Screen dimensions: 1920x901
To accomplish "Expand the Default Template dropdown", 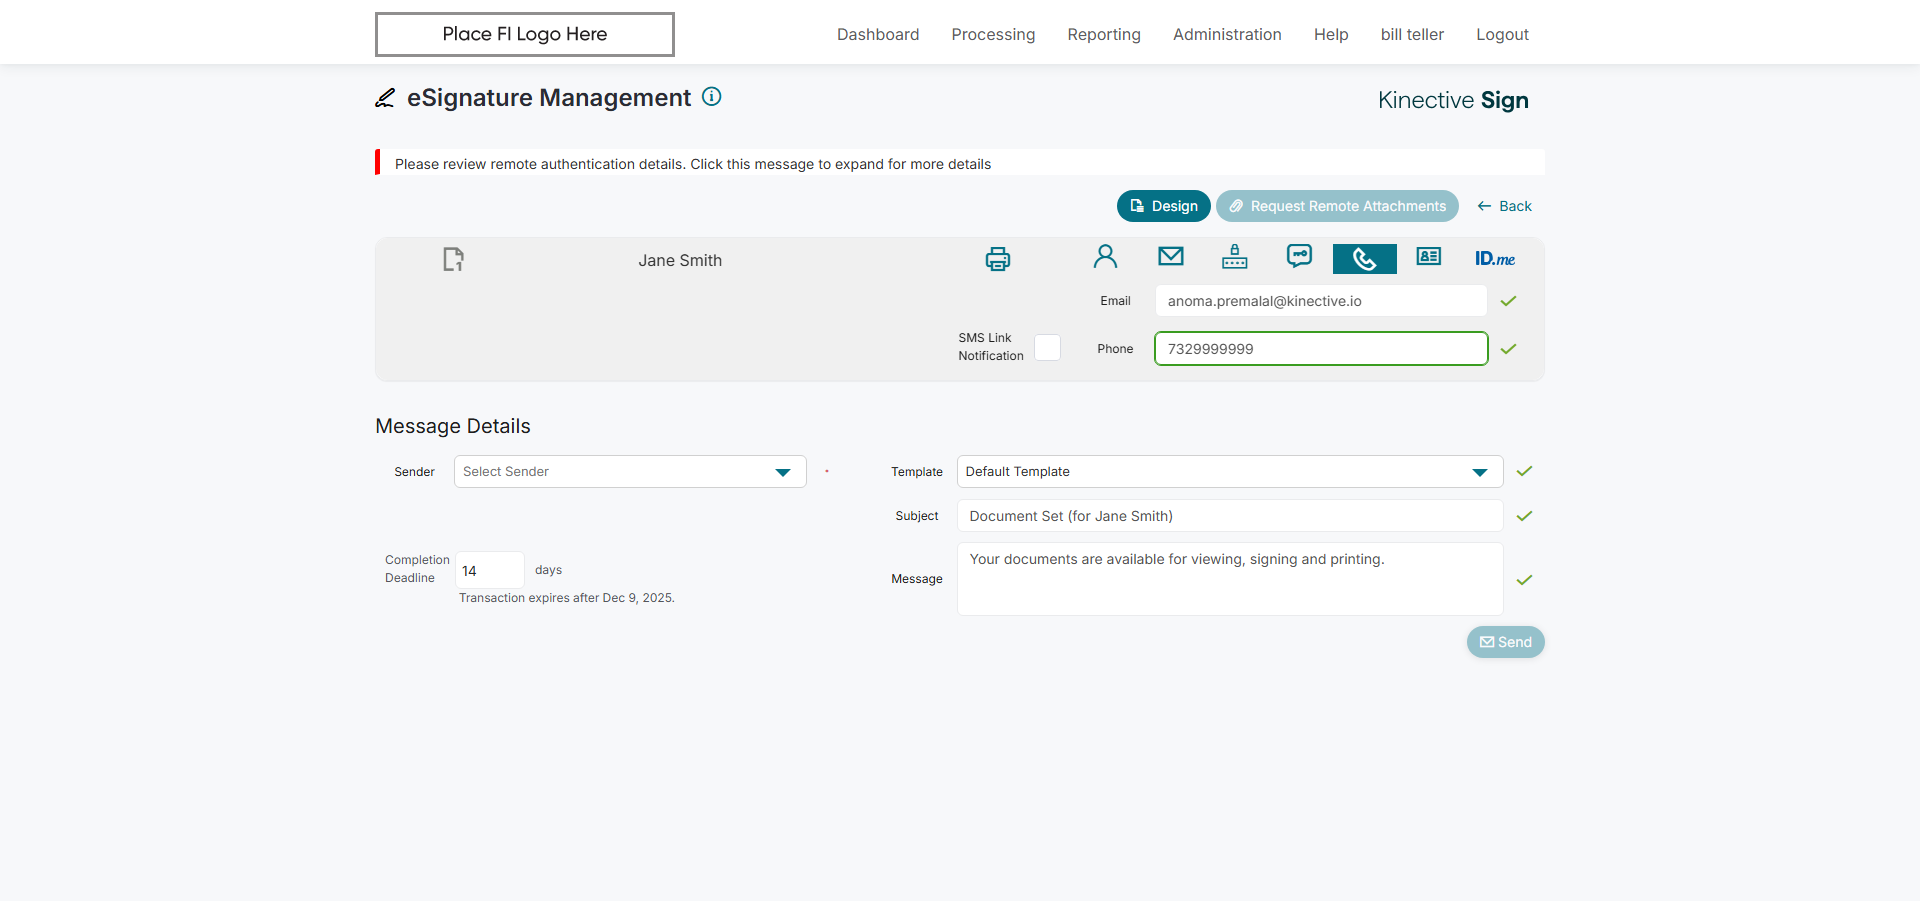I will tap(1229, 472).
